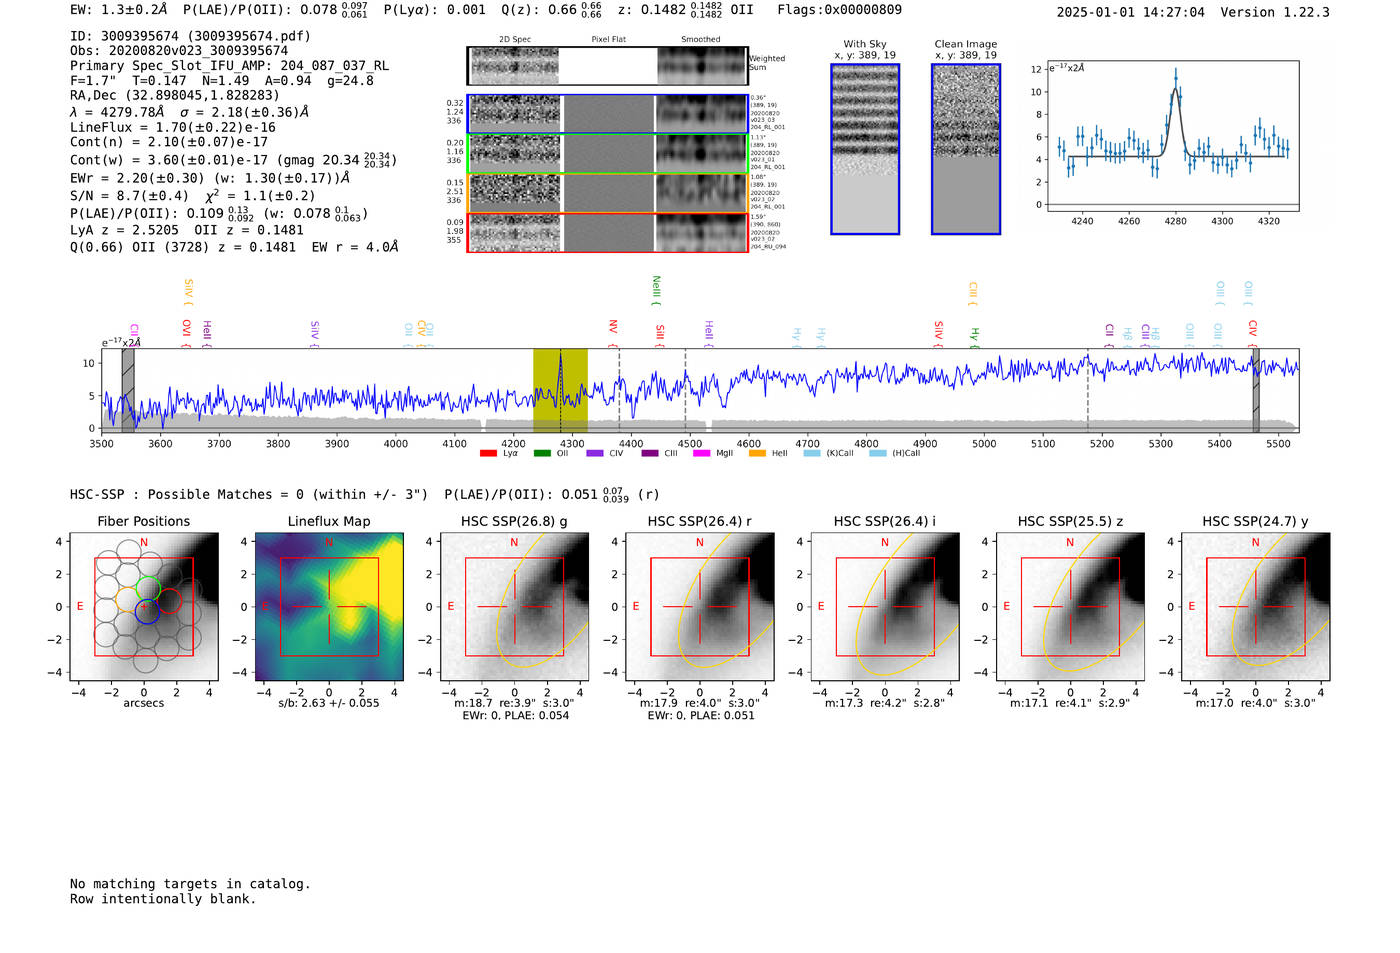The width and height of the screenshot is (1400, 953).
Task: Click the timestamp 2025-01-01 14:27:04
Action: click(1131, 12)
